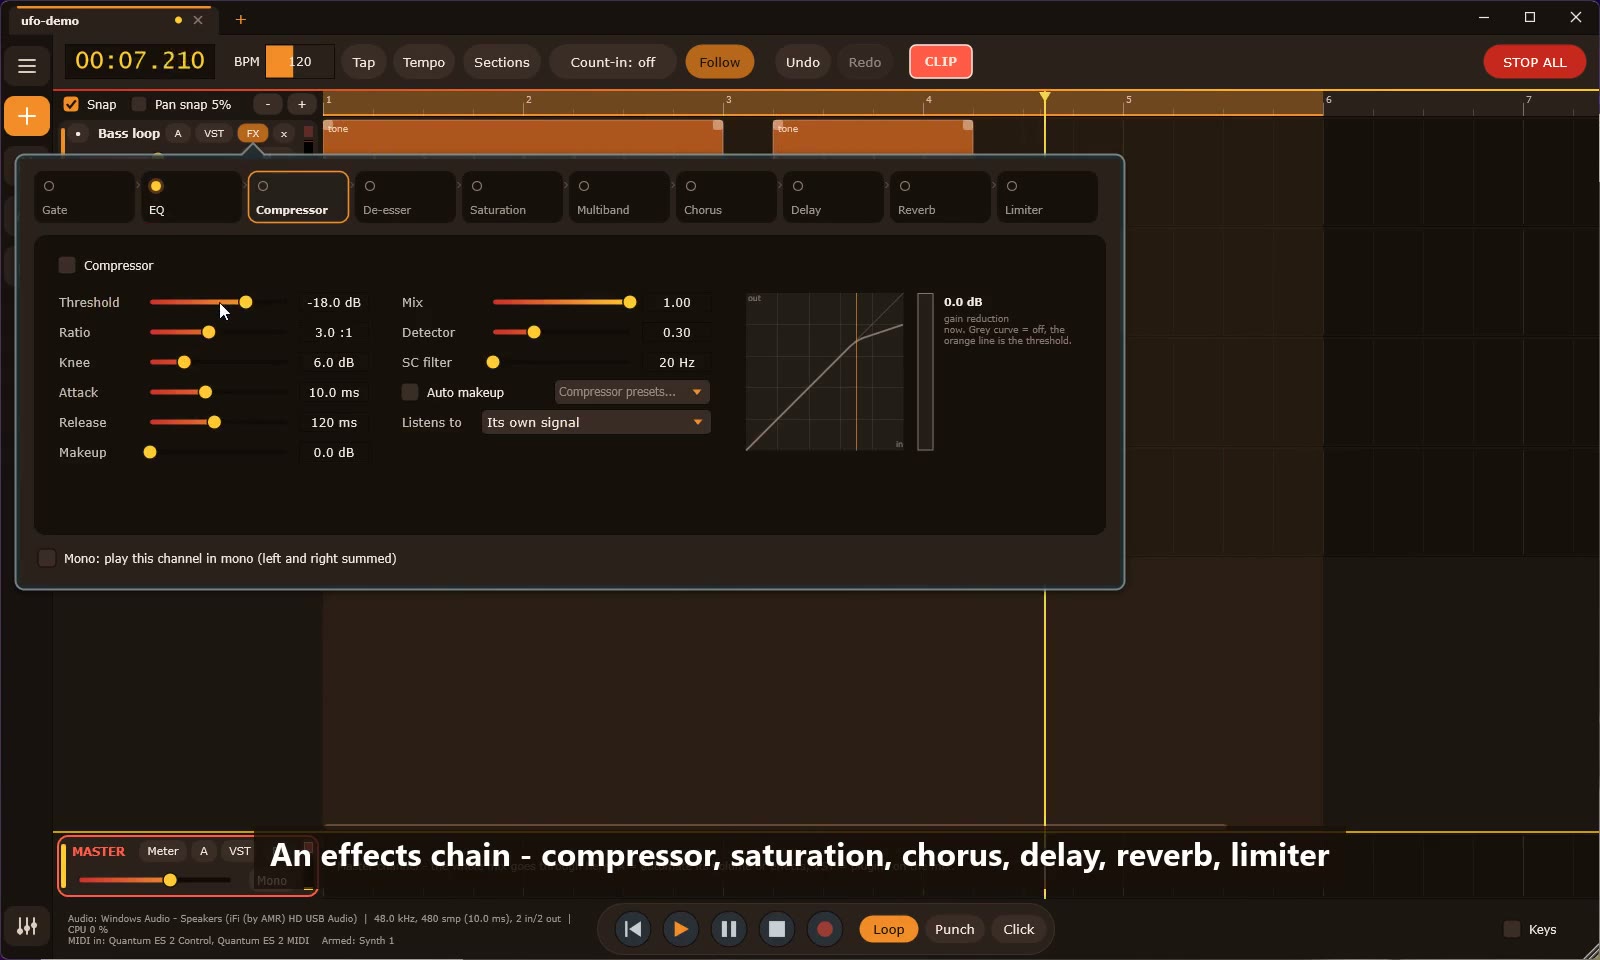Select the Saturation effect slot

[x=512, y=197]
